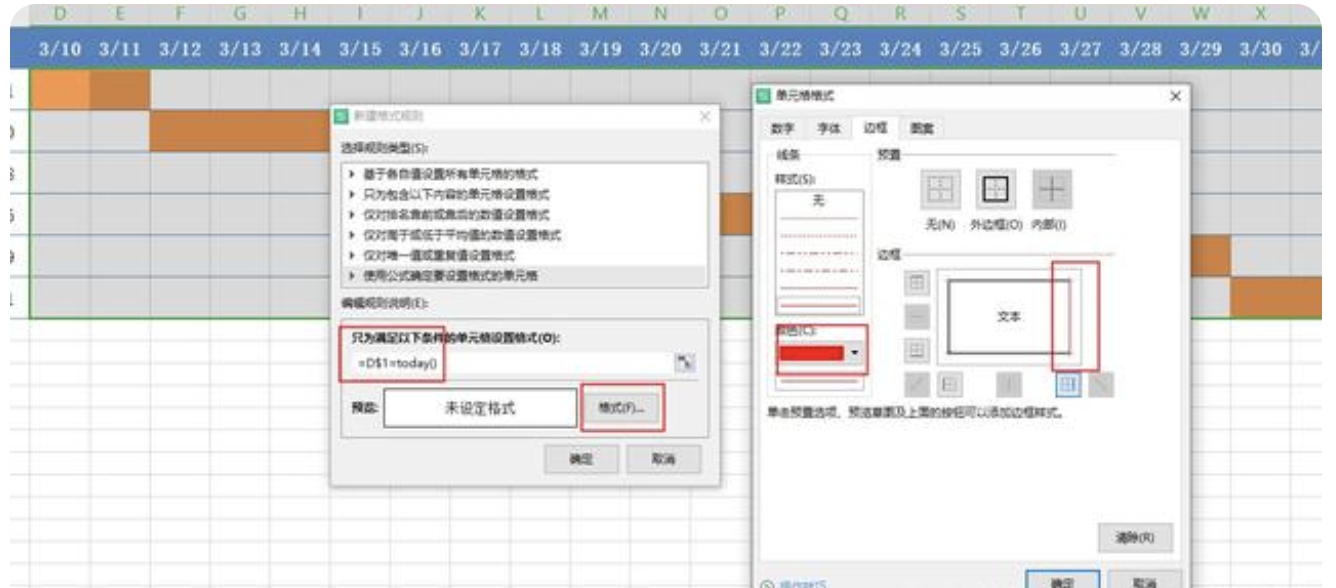Click the range picker icon beside formula field

pyautogui.click(x=684, y=365)
